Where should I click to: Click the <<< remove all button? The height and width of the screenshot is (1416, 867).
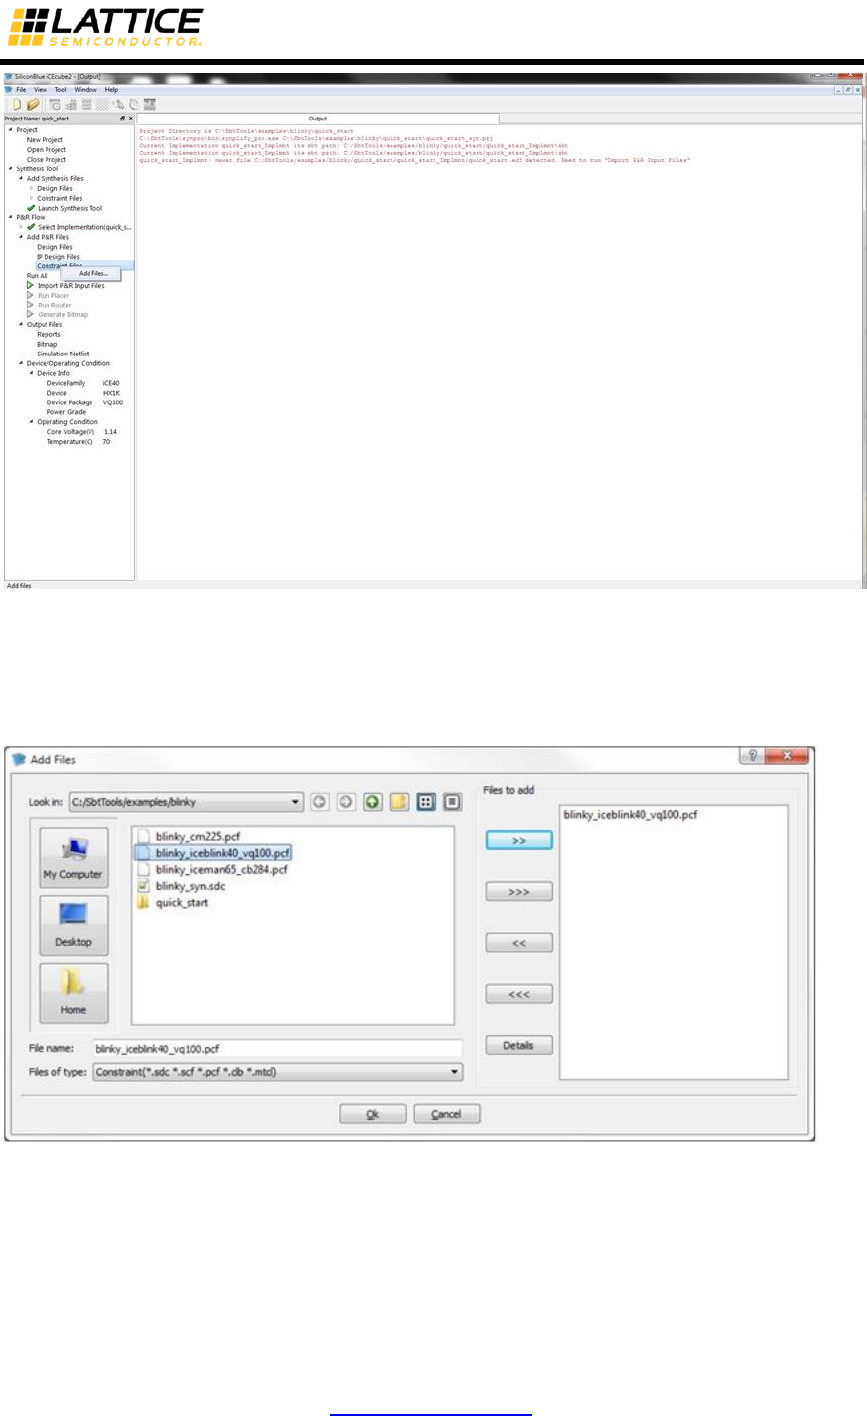coord(519,994)
